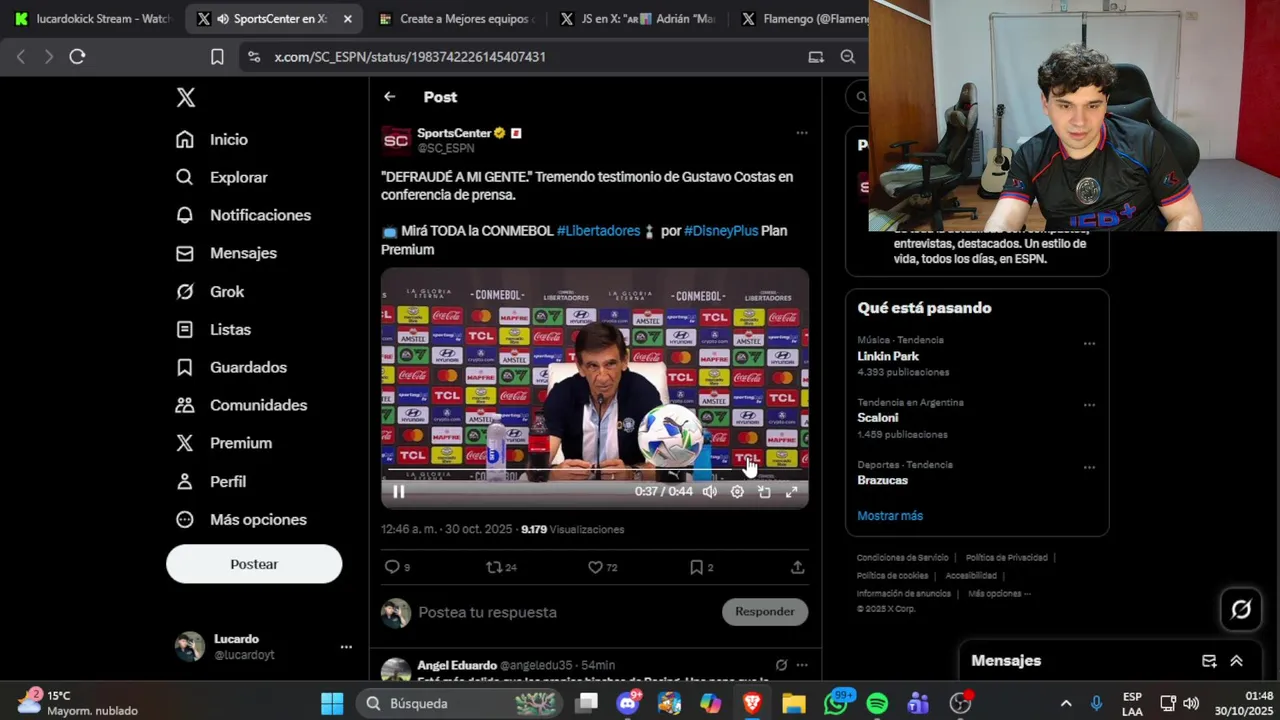Compose new message in Mensajes drawer
Screen dimensions: 1280x720
tap(1209, 661)
